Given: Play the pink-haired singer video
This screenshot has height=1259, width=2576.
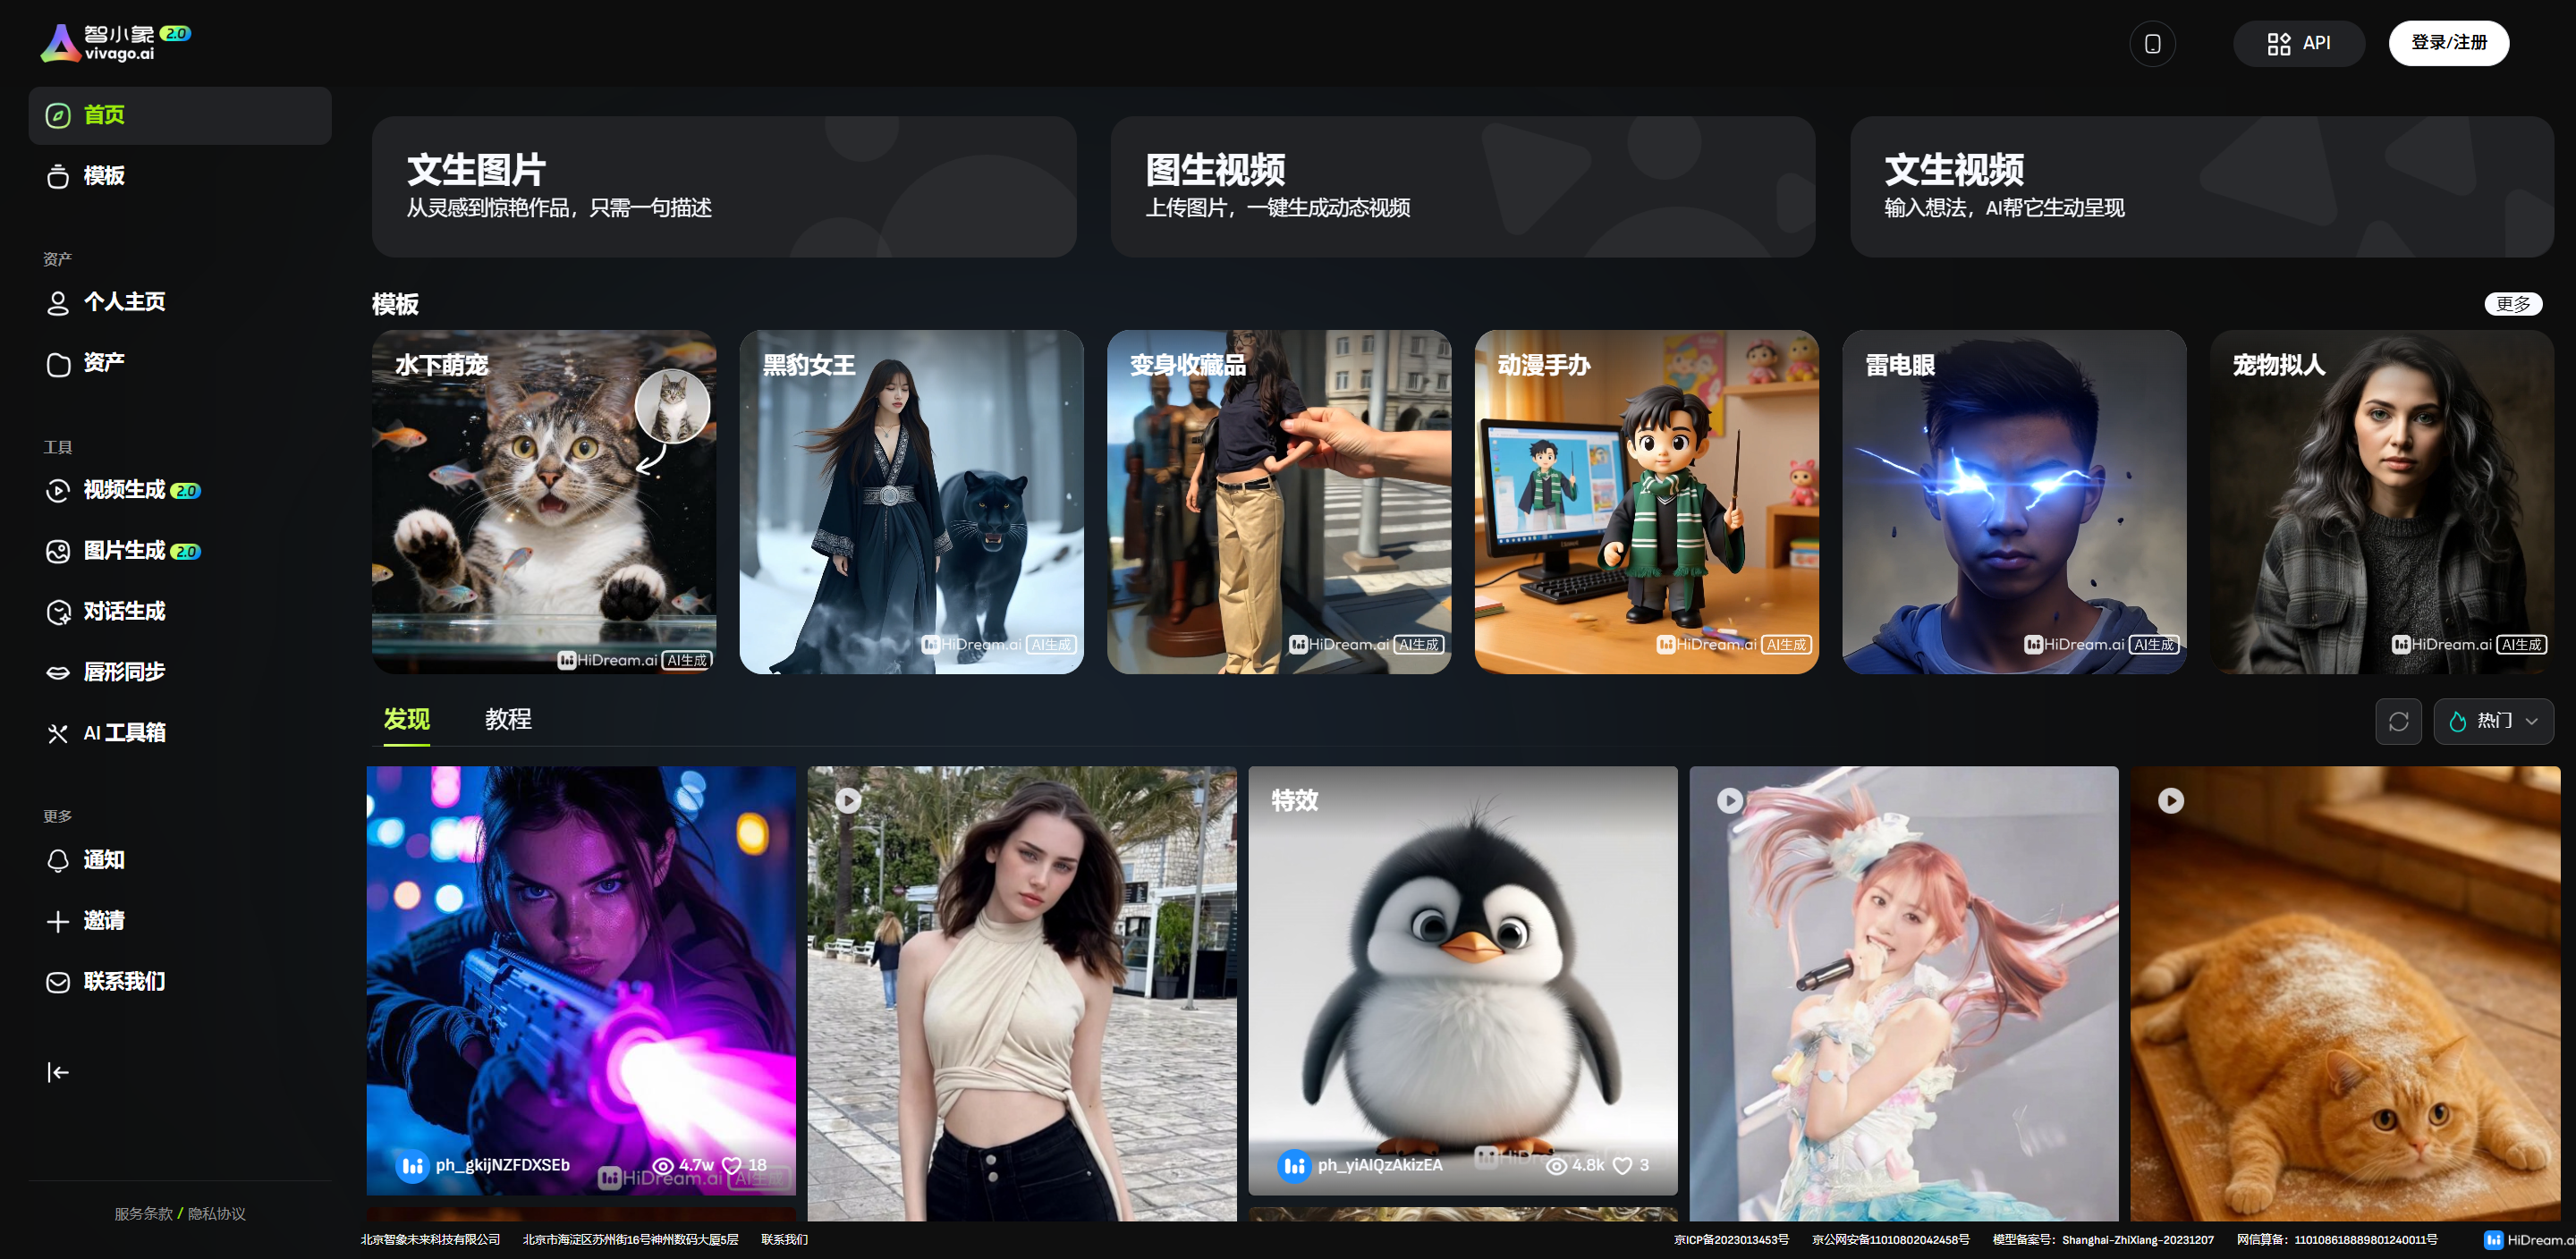Looking at the screenshot, I should [1729, 800].
